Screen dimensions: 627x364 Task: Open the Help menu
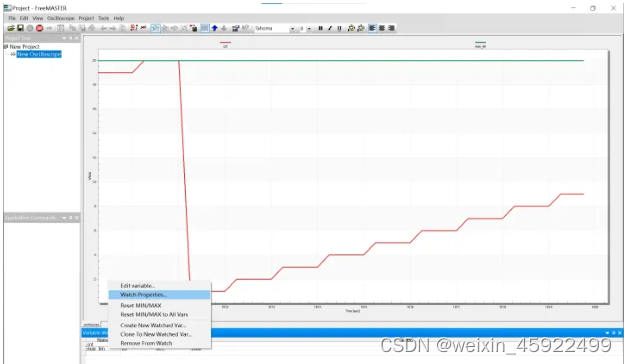click(x=119, y=18)
